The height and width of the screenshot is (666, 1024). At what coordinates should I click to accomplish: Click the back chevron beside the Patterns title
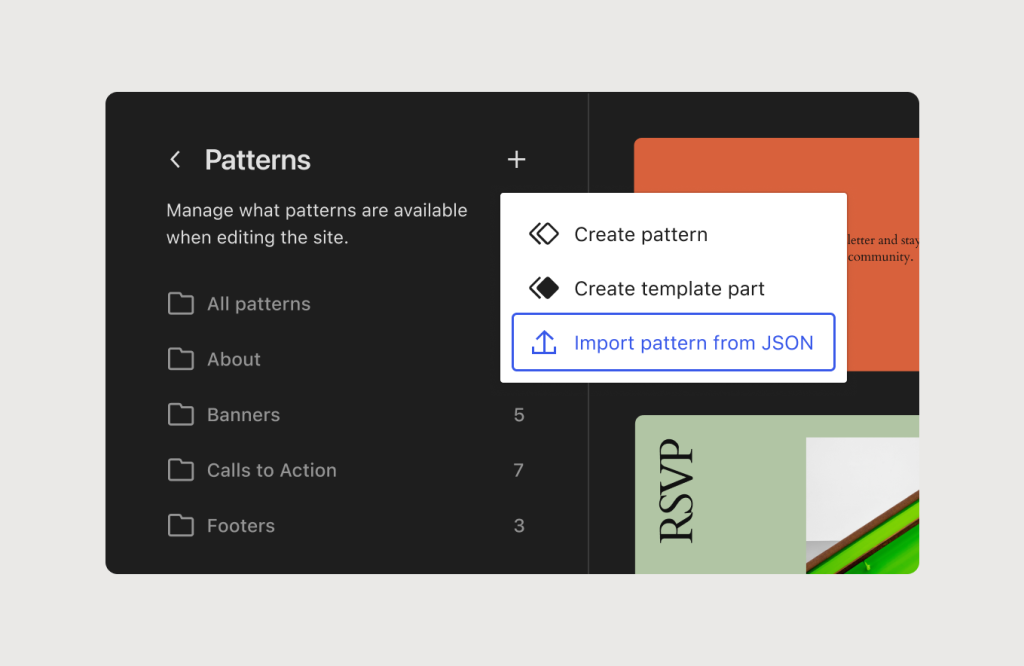coord(175,159)
